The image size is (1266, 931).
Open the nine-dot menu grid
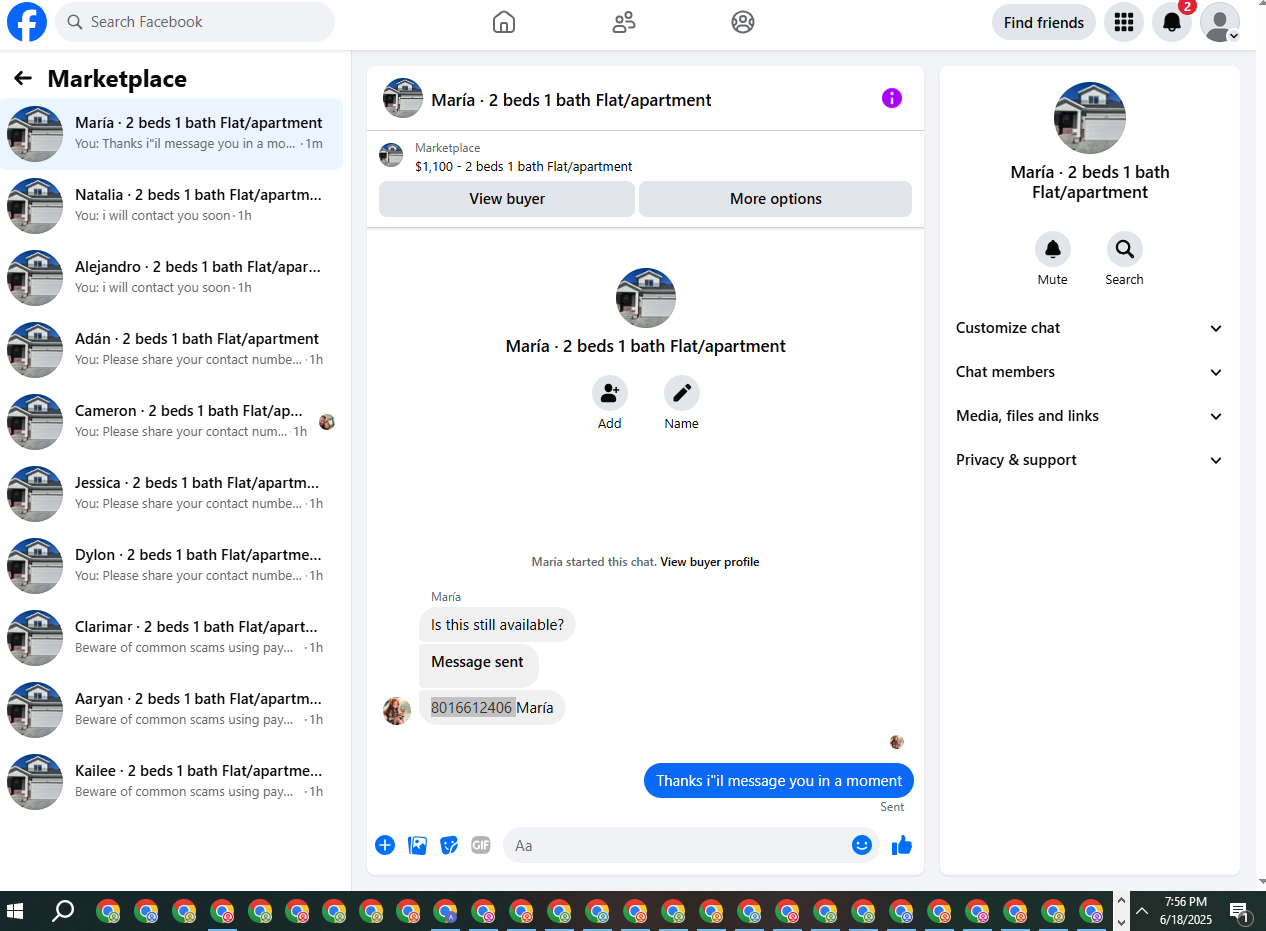point(1124,22)
